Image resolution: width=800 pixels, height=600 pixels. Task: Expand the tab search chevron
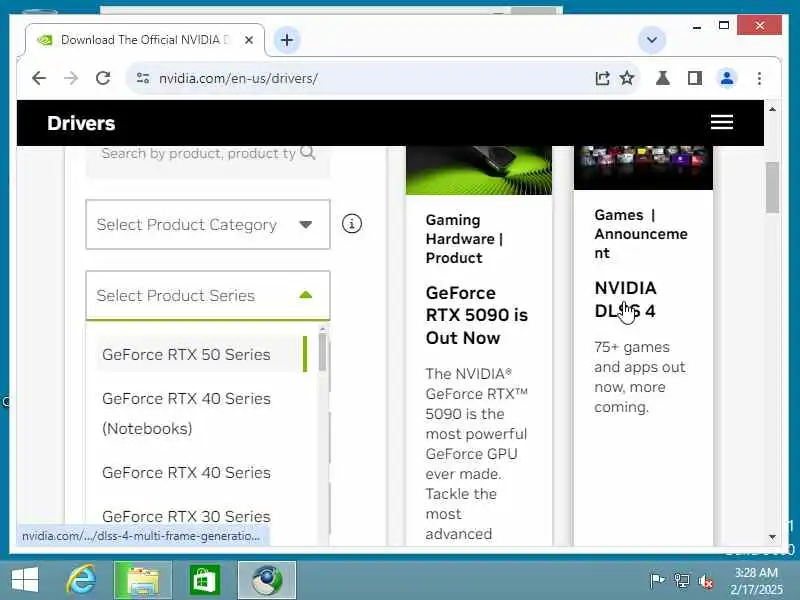click(x=652, y=40)
